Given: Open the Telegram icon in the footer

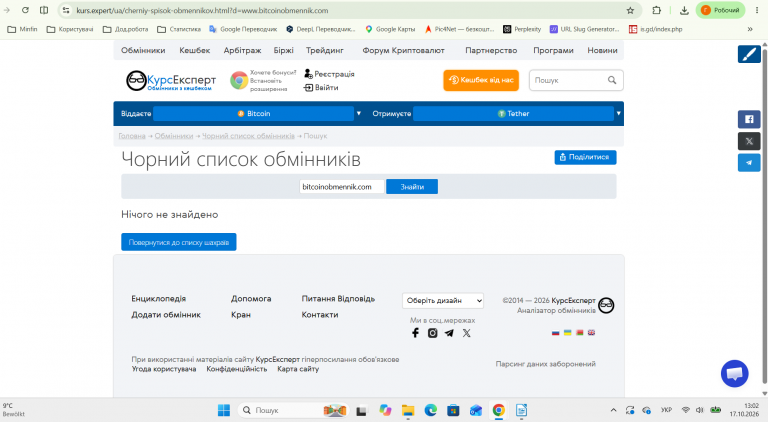Looking at the screenshot, I should click(449, 333).
